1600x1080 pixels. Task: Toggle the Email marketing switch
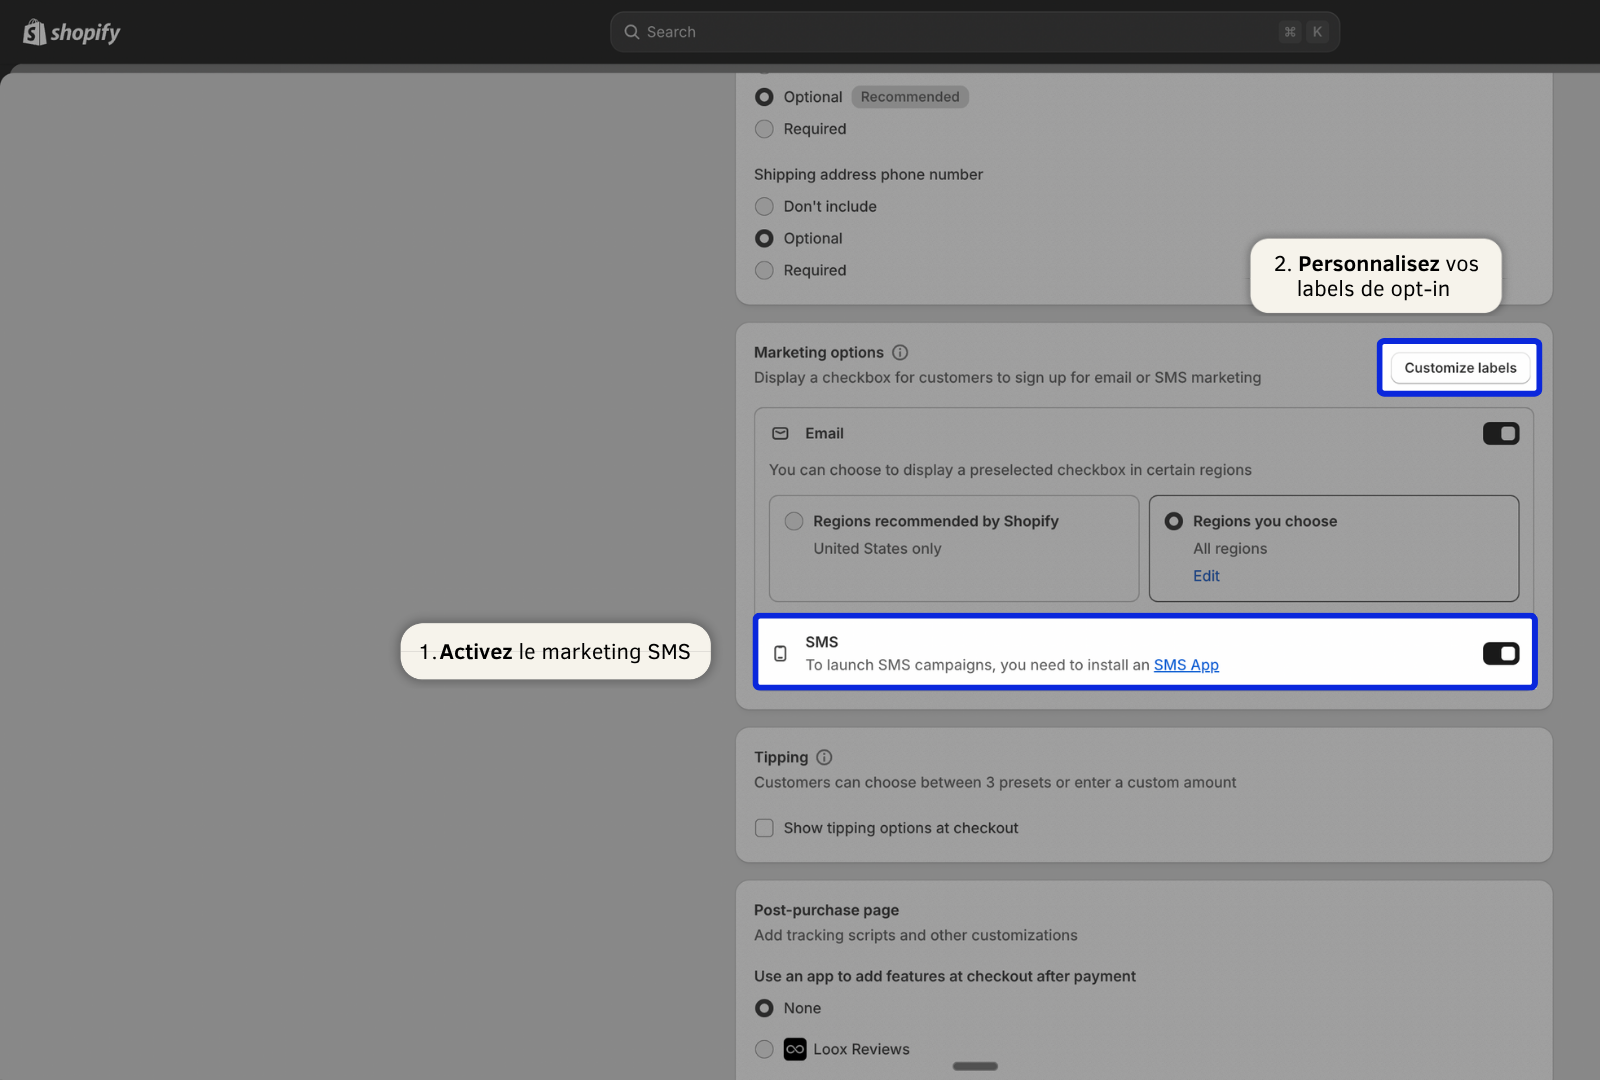click(1500, 433)
